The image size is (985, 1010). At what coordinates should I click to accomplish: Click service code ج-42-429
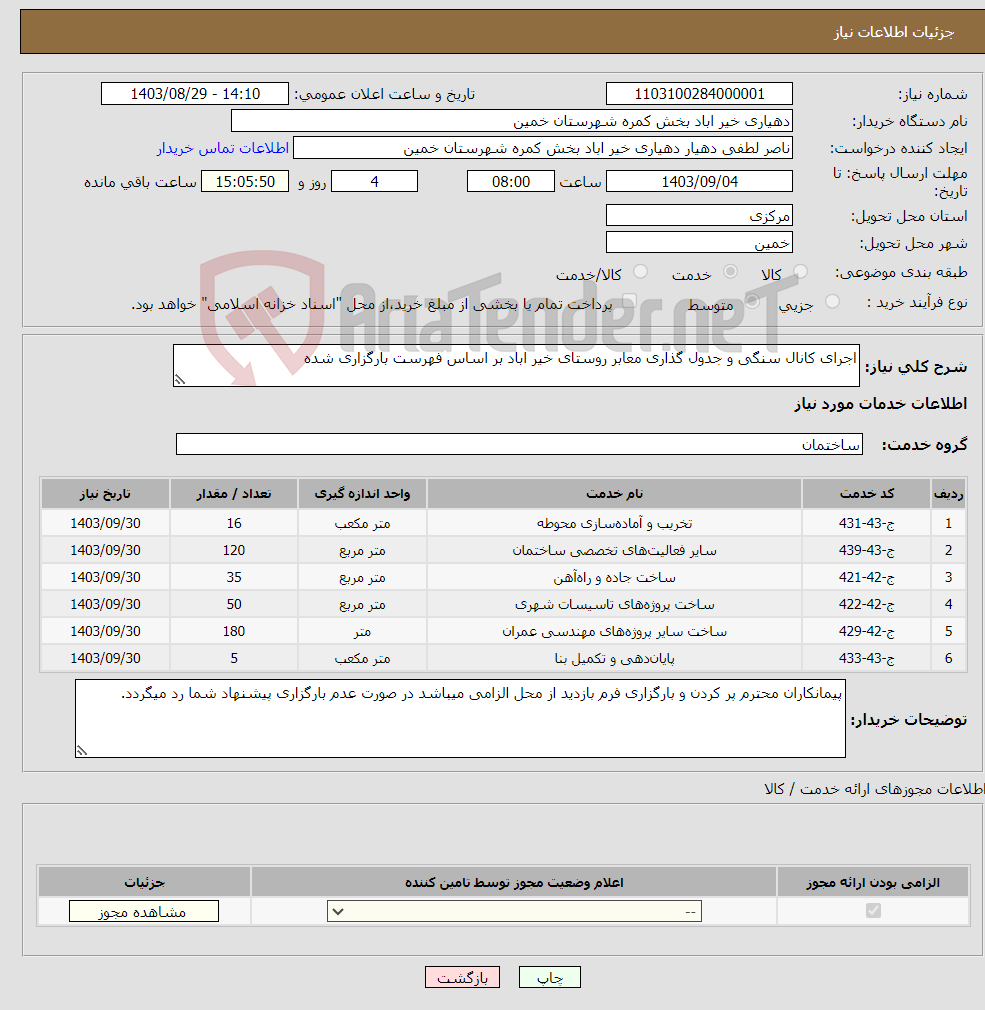[866, 631]
